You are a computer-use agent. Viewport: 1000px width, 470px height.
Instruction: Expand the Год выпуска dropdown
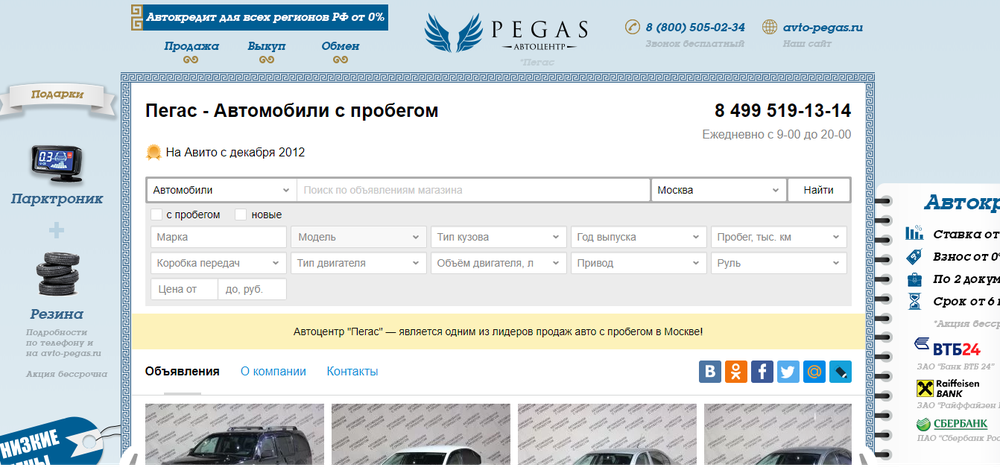(639, 237)
